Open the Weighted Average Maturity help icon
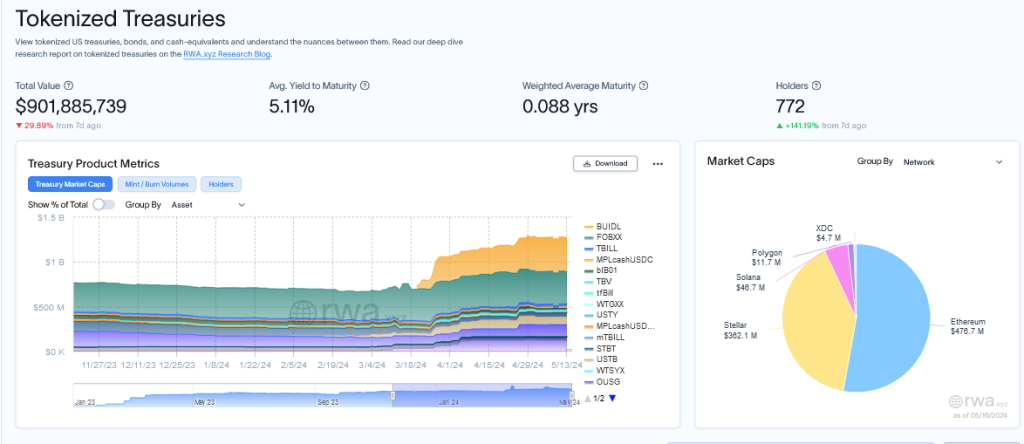Screen dimensions: 1024x444 coord(643,87)
